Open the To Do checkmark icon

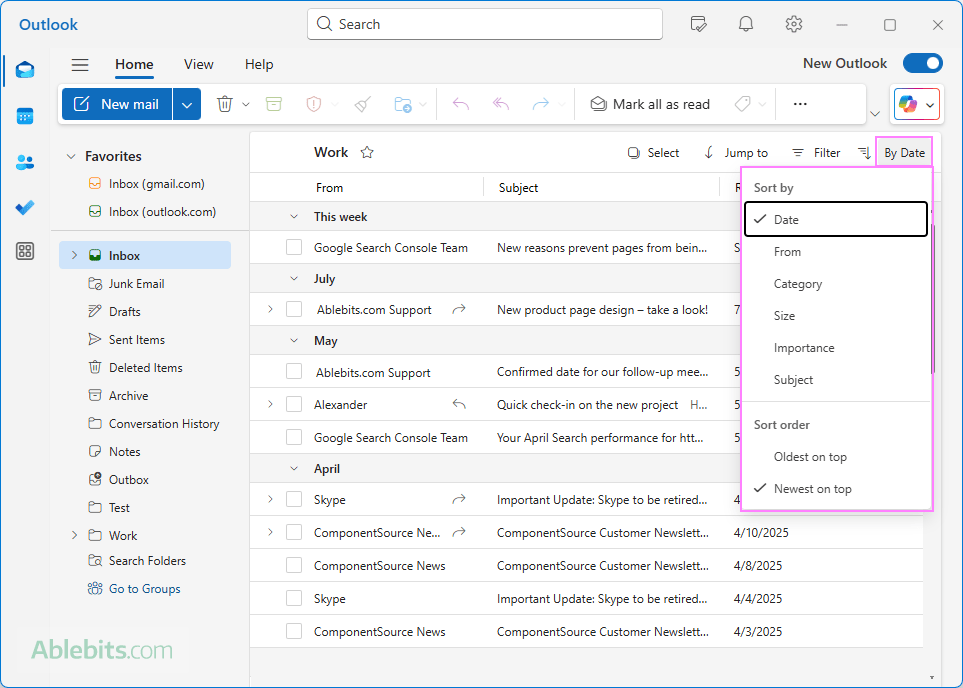pyautogui.click(x=25, y=207)
